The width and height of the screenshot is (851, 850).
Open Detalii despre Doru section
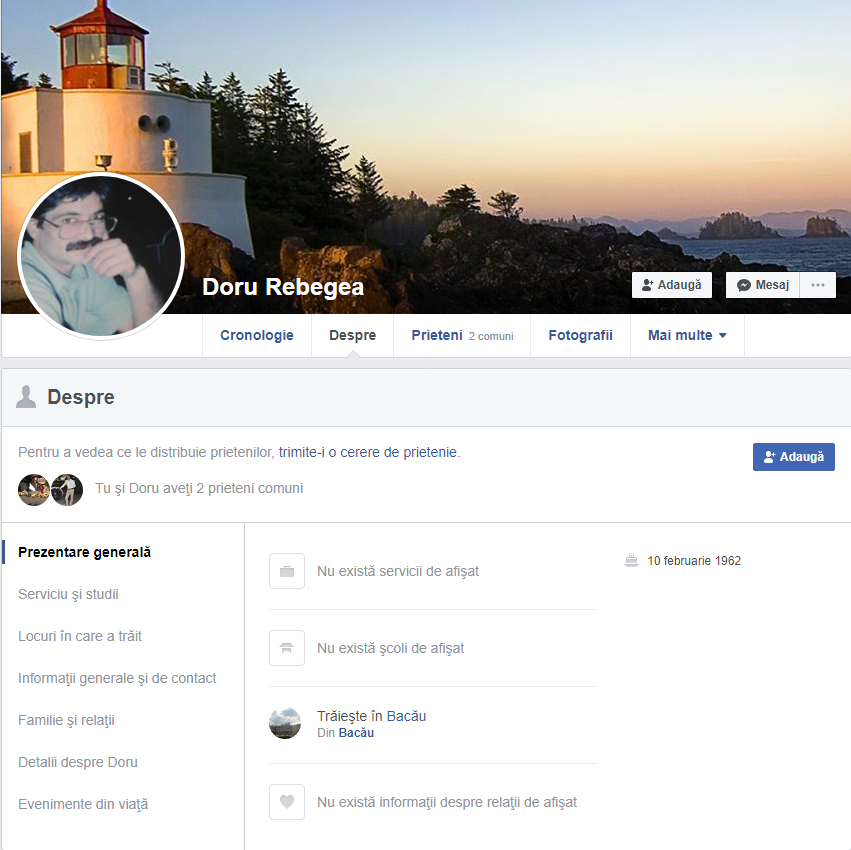click(78, 762)
